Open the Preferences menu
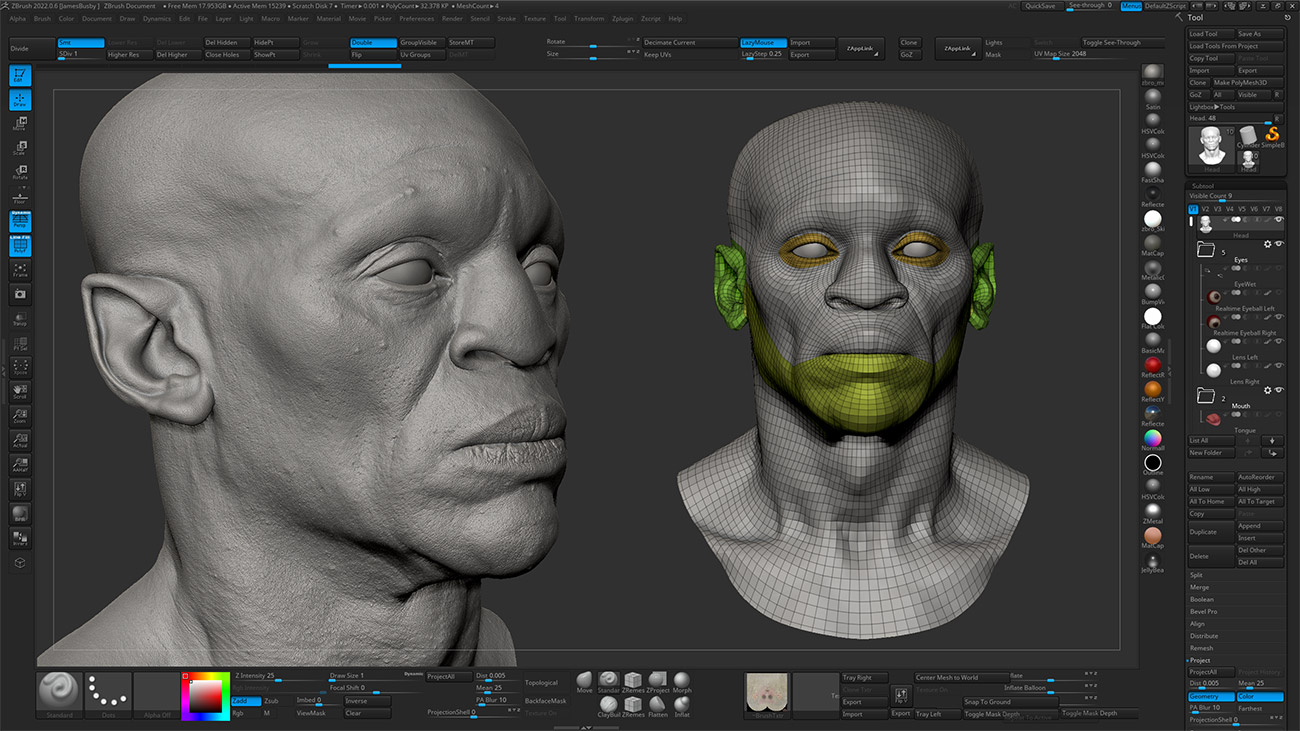Image resolution: width=1300 pixels, height=731 pixels. pyautogui.click(x=416, y=18)
